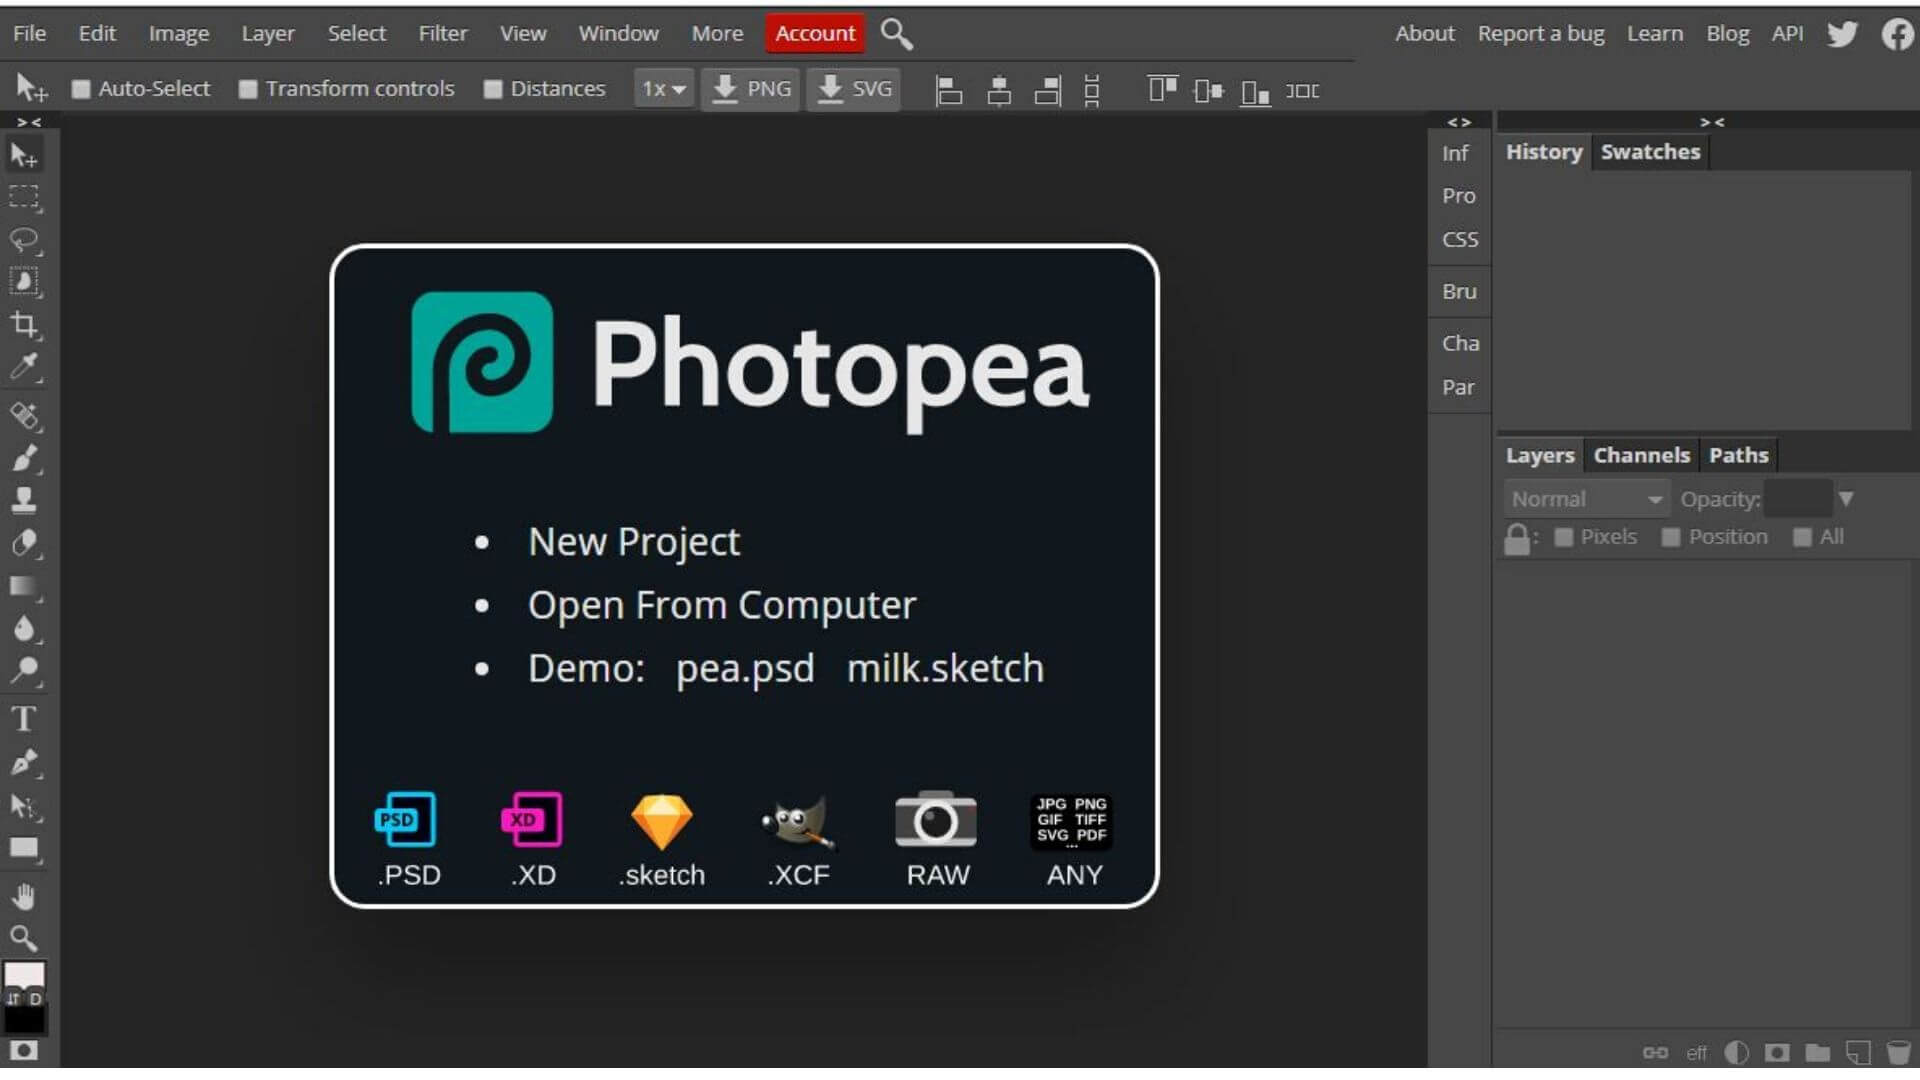Select the Object Selection tool
The width and height of the screenshot is (1920, 1080).
pyautogui.click(x=24, y=282)
